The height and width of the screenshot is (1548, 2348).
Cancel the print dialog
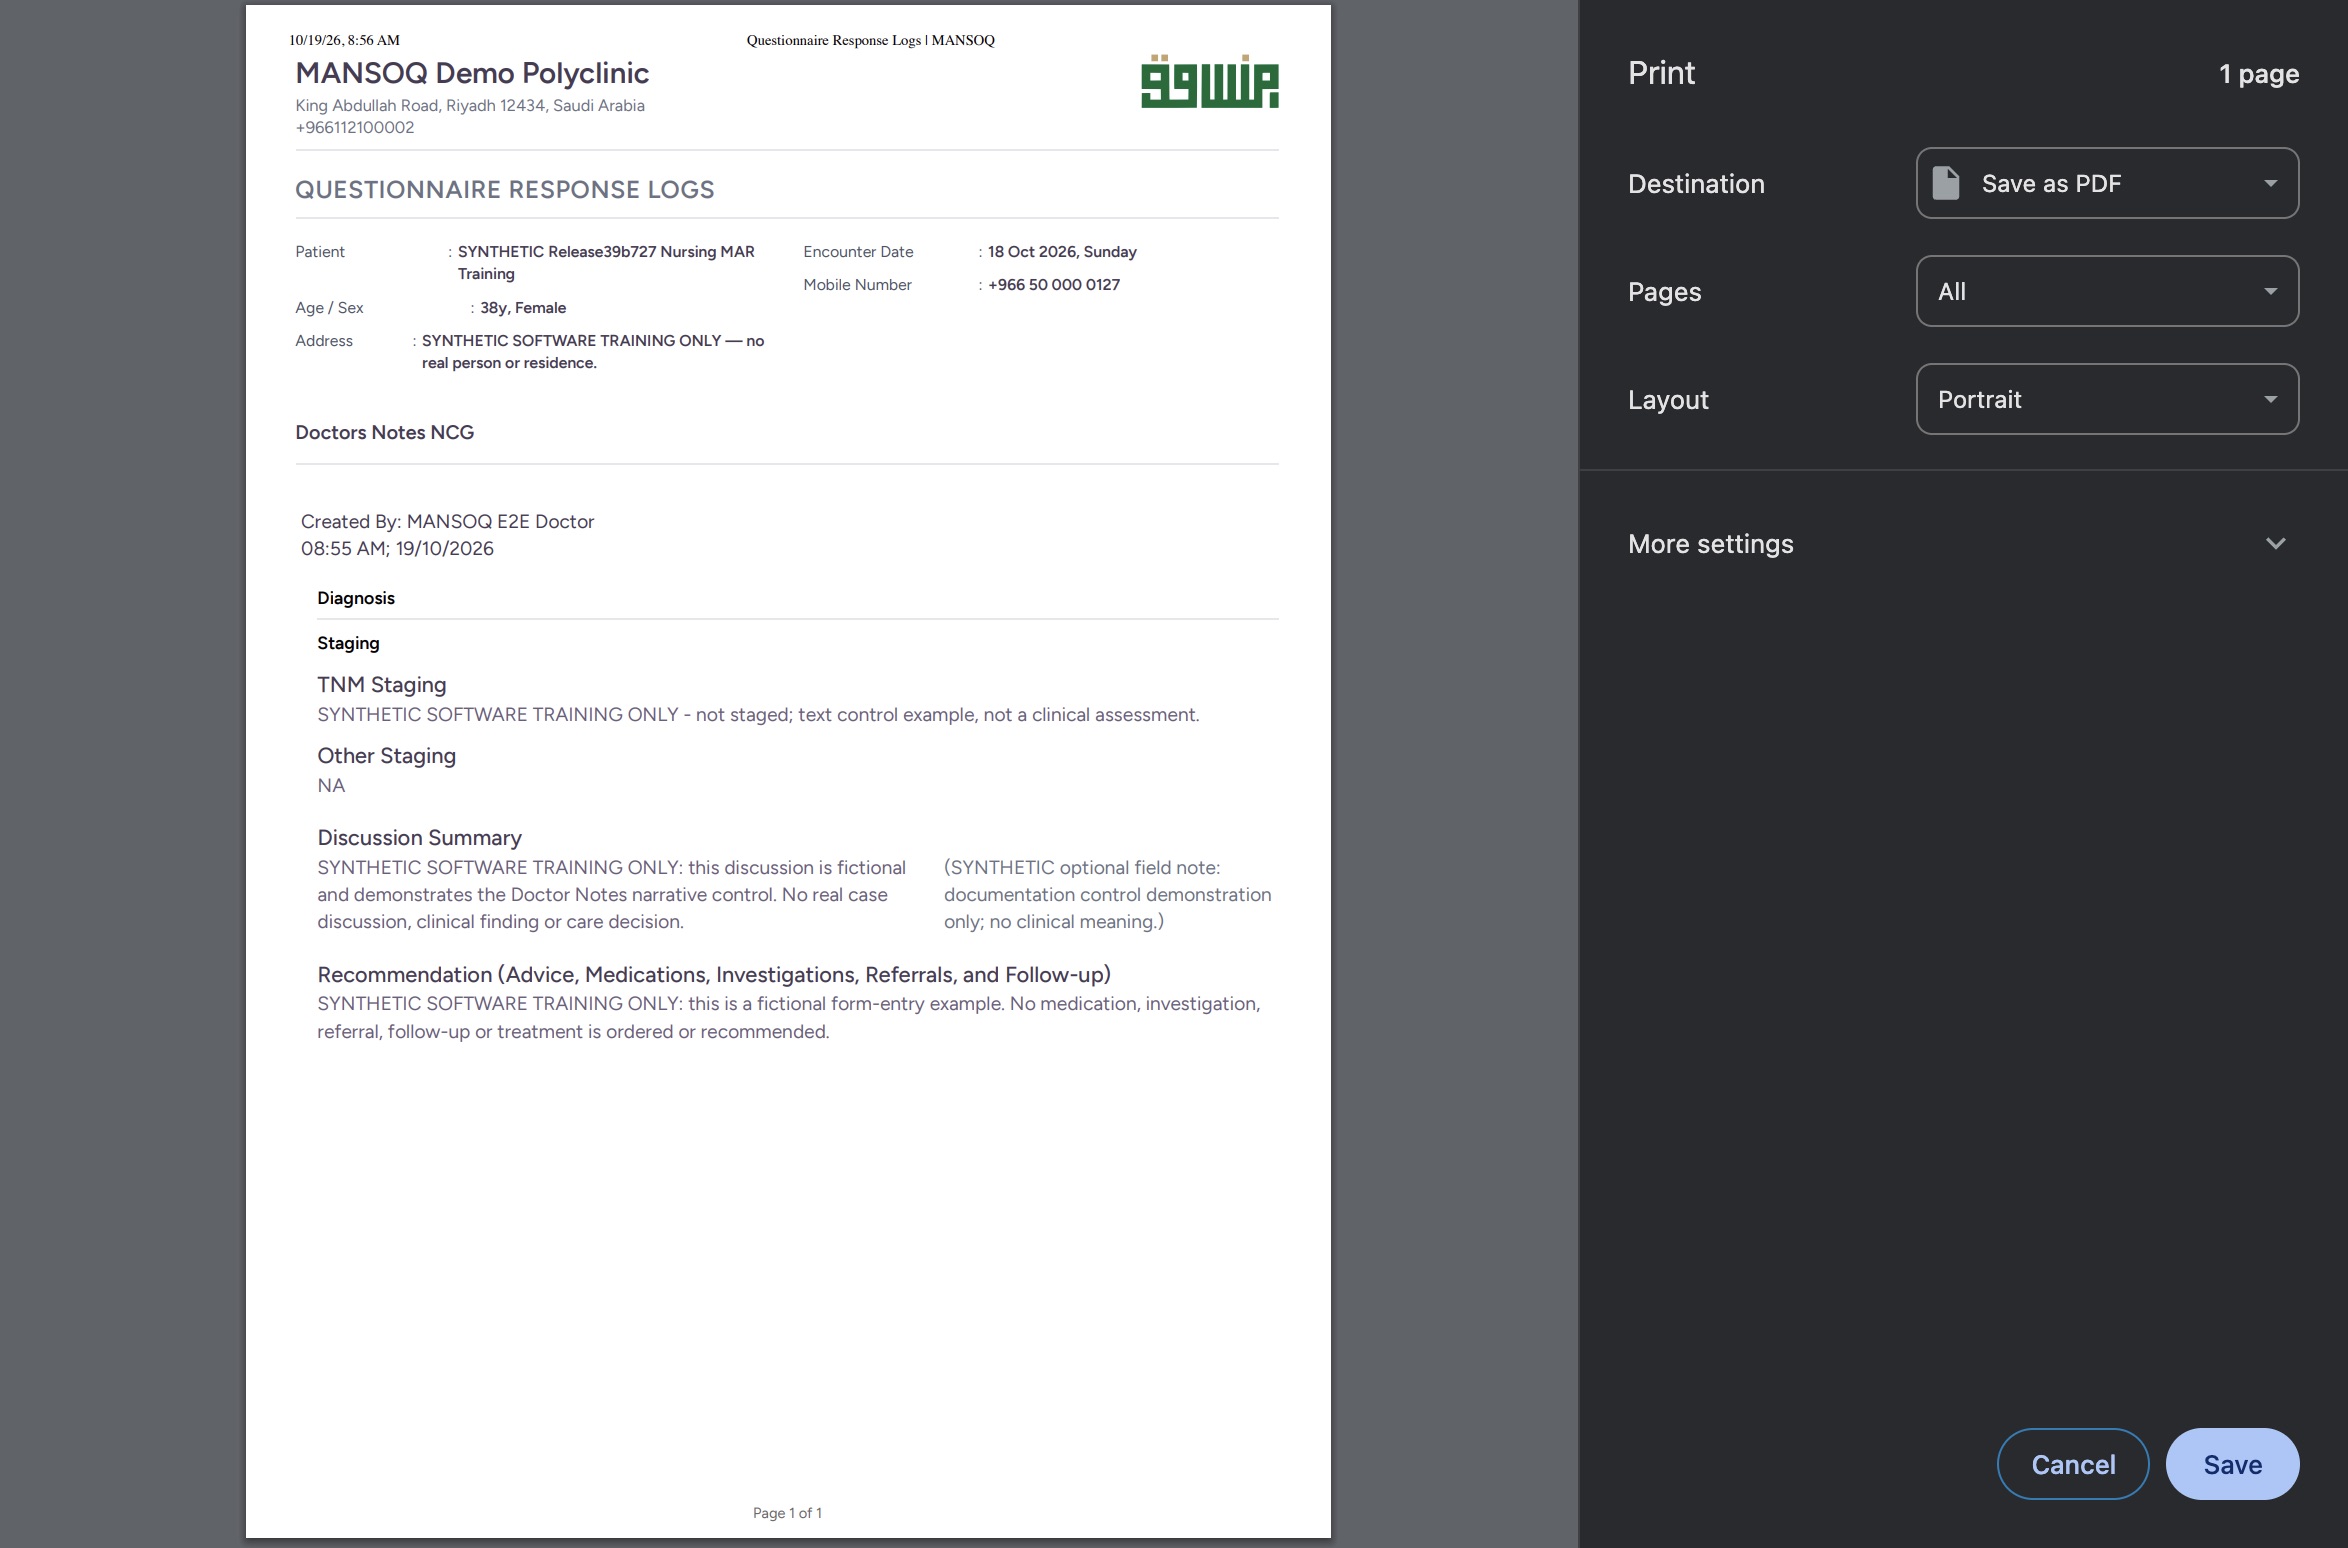click(2073, 1464)
